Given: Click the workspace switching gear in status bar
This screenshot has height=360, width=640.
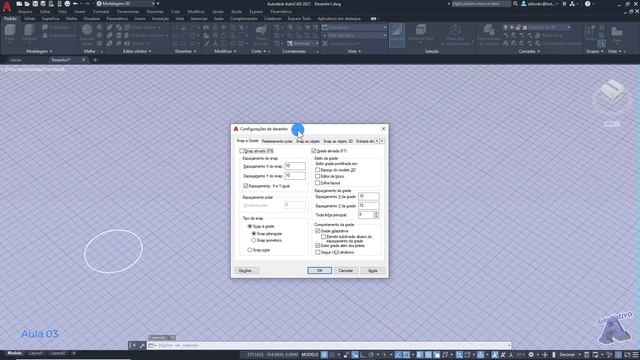Looking at the screenshot, I should (531, 355).
